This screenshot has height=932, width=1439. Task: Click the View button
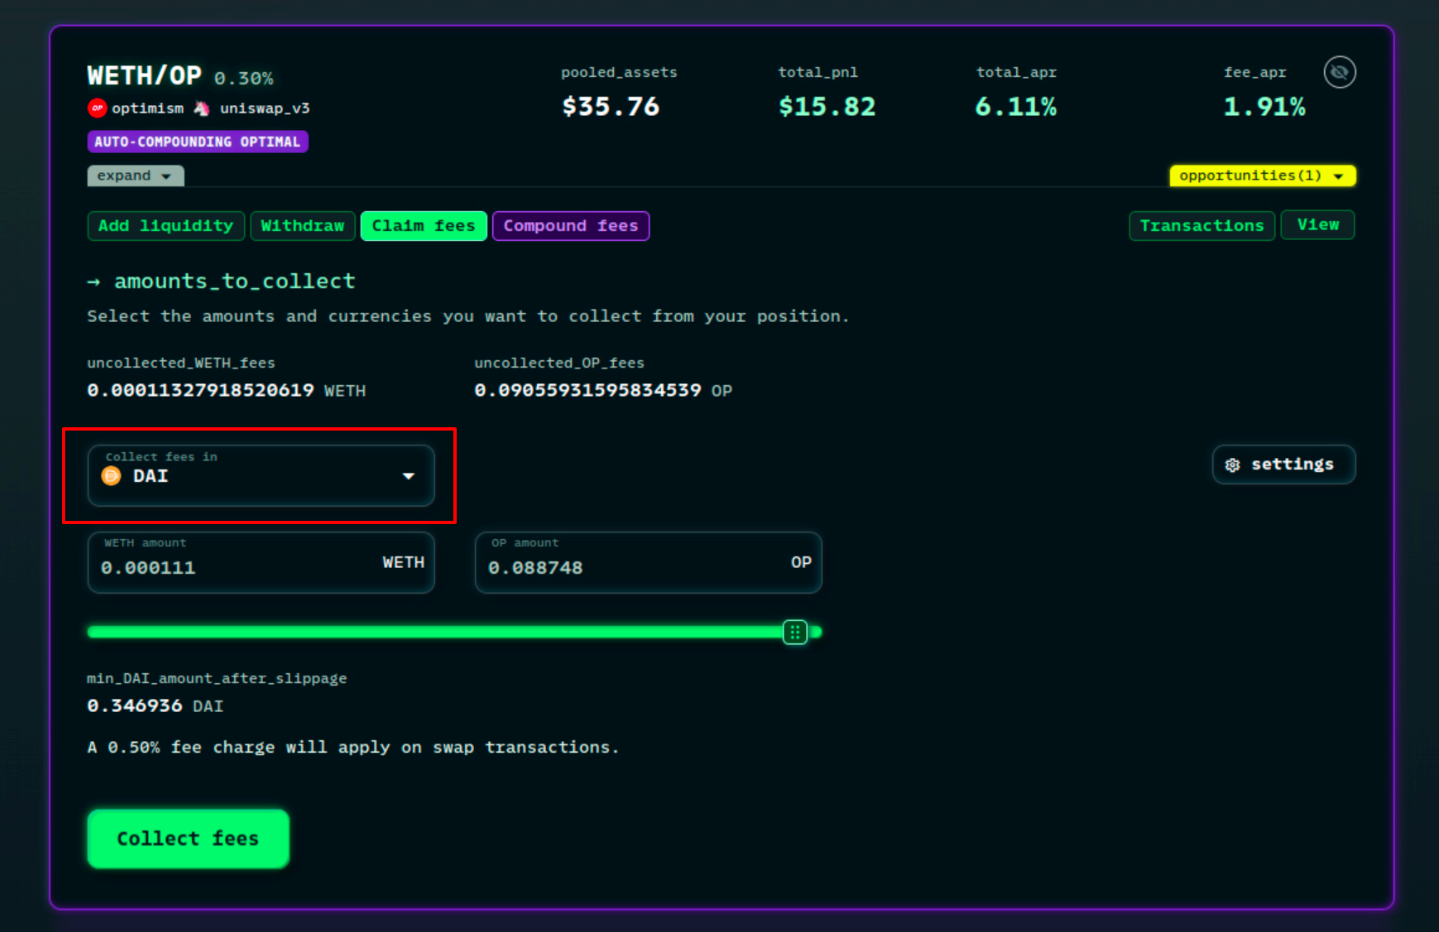[x=1317, y=225]
